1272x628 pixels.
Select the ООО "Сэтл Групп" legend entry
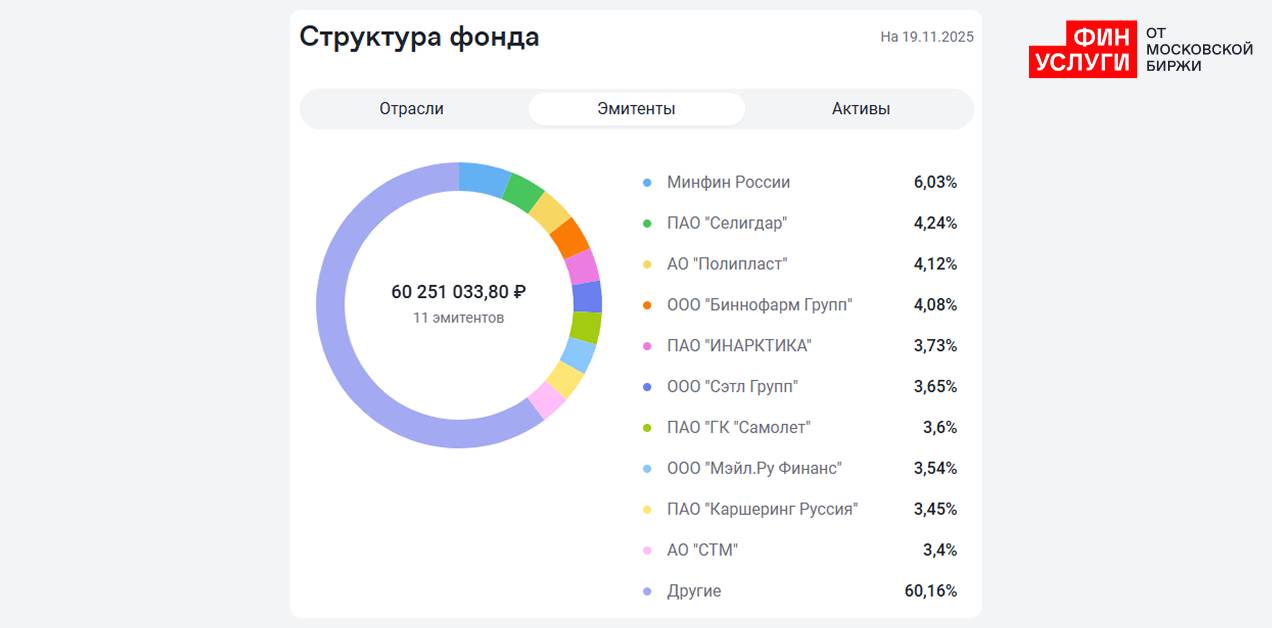click(732, 387)
